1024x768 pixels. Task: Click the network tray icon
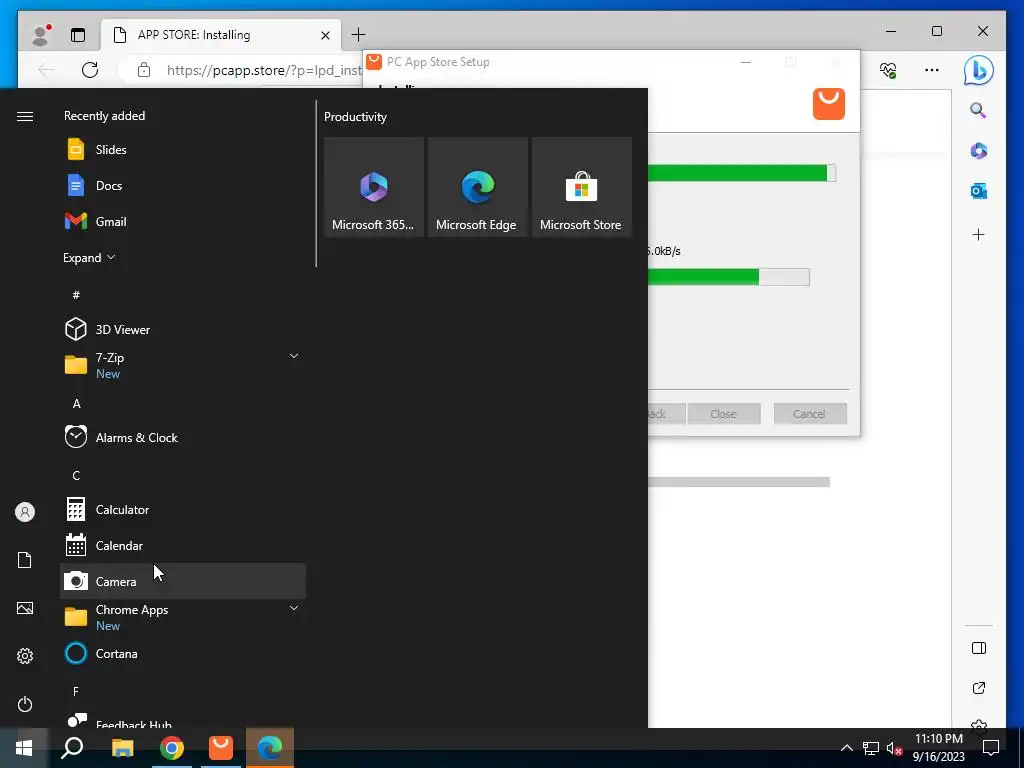[871, 748]
